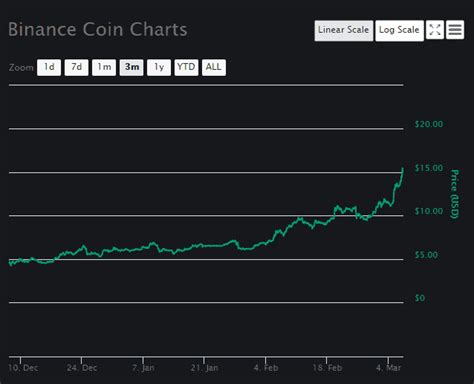
Task: Select the 3m zoom range
Action: [x=132, y=67]
